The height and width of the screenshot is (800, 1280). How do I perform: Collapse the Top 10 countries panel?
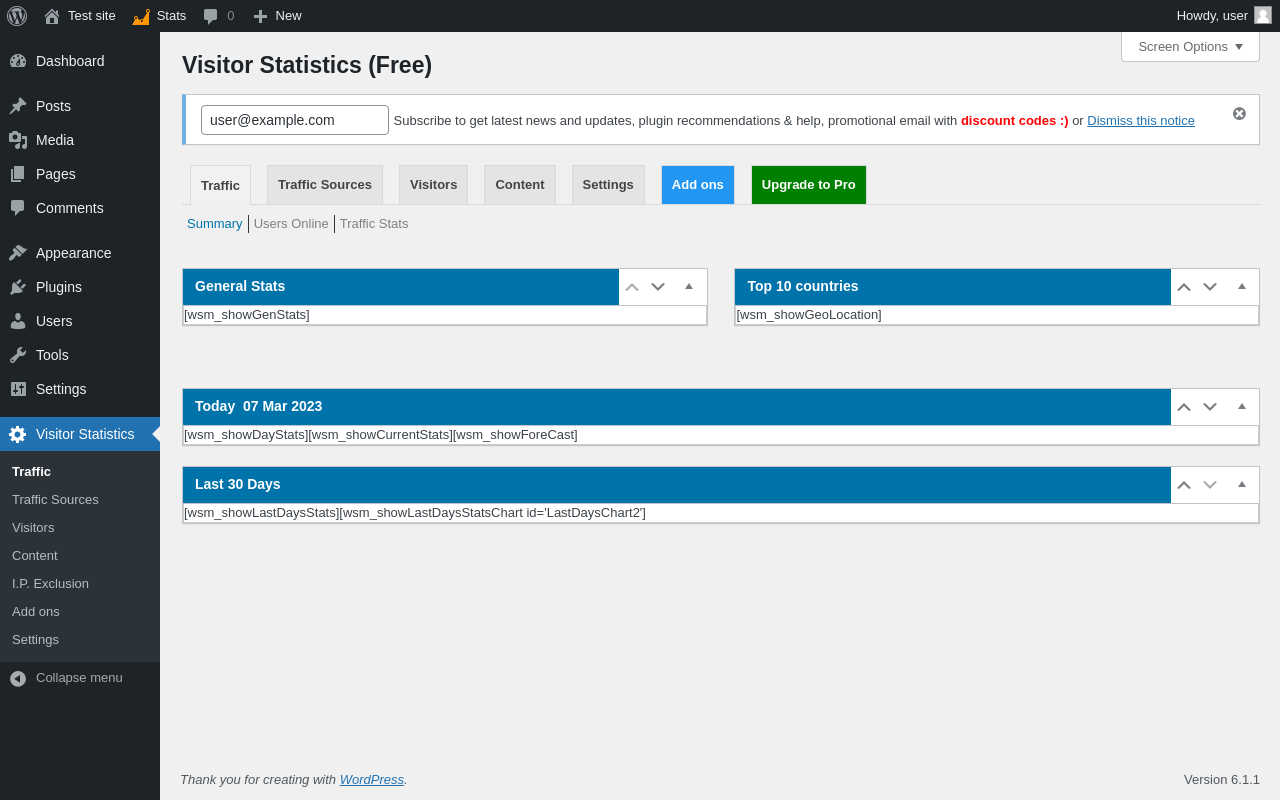click(1242, 287)
